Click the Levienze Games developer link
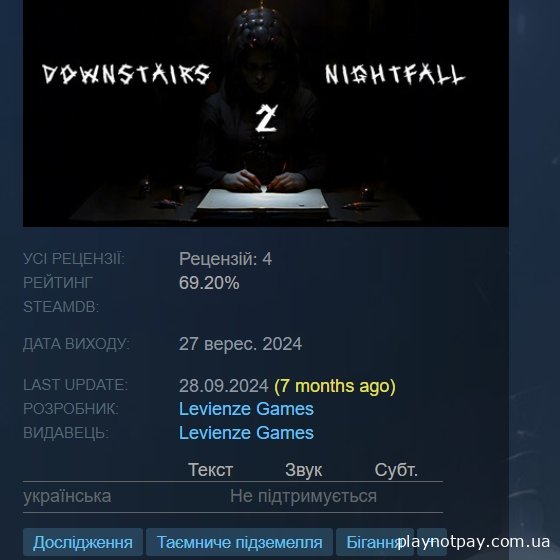Image resolution: width=560 pixels, height=560 pixels. [246, 409]
